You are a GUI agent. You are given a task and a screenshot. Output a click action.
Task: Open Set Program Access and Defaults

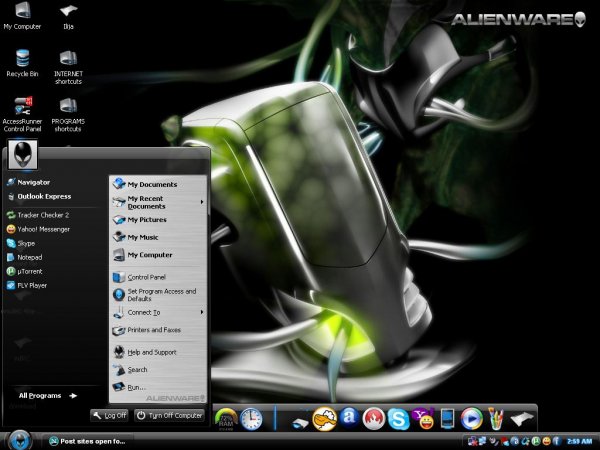(x=155, y=295)
